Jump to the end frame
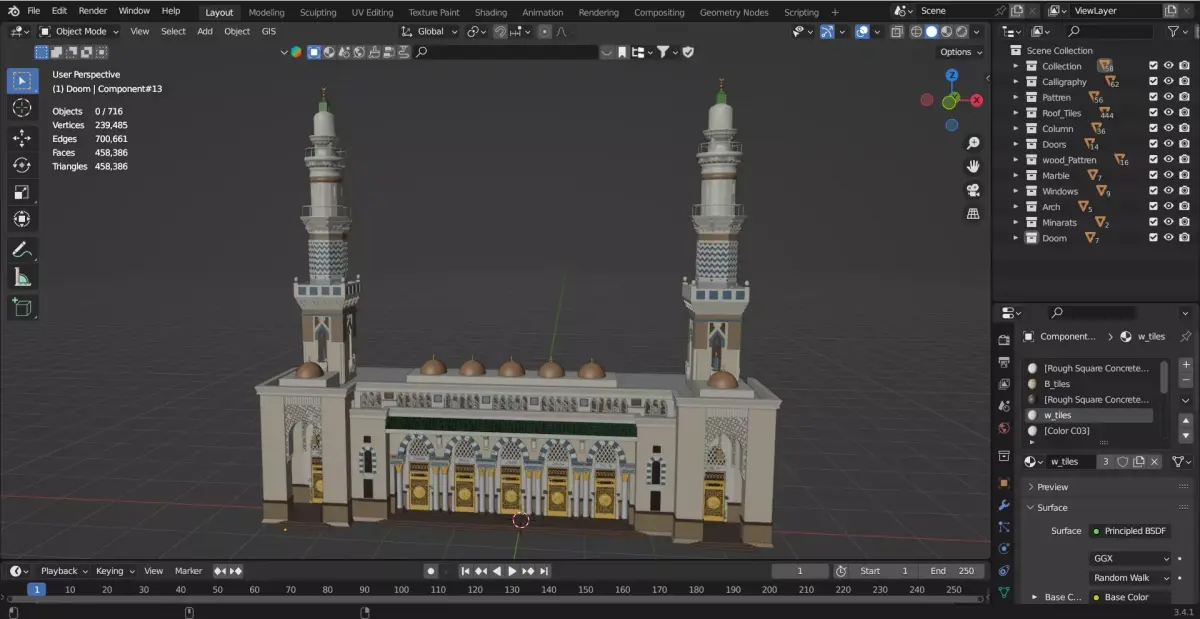The width and height of the screenshot is (1200, 619). (544, 571)
